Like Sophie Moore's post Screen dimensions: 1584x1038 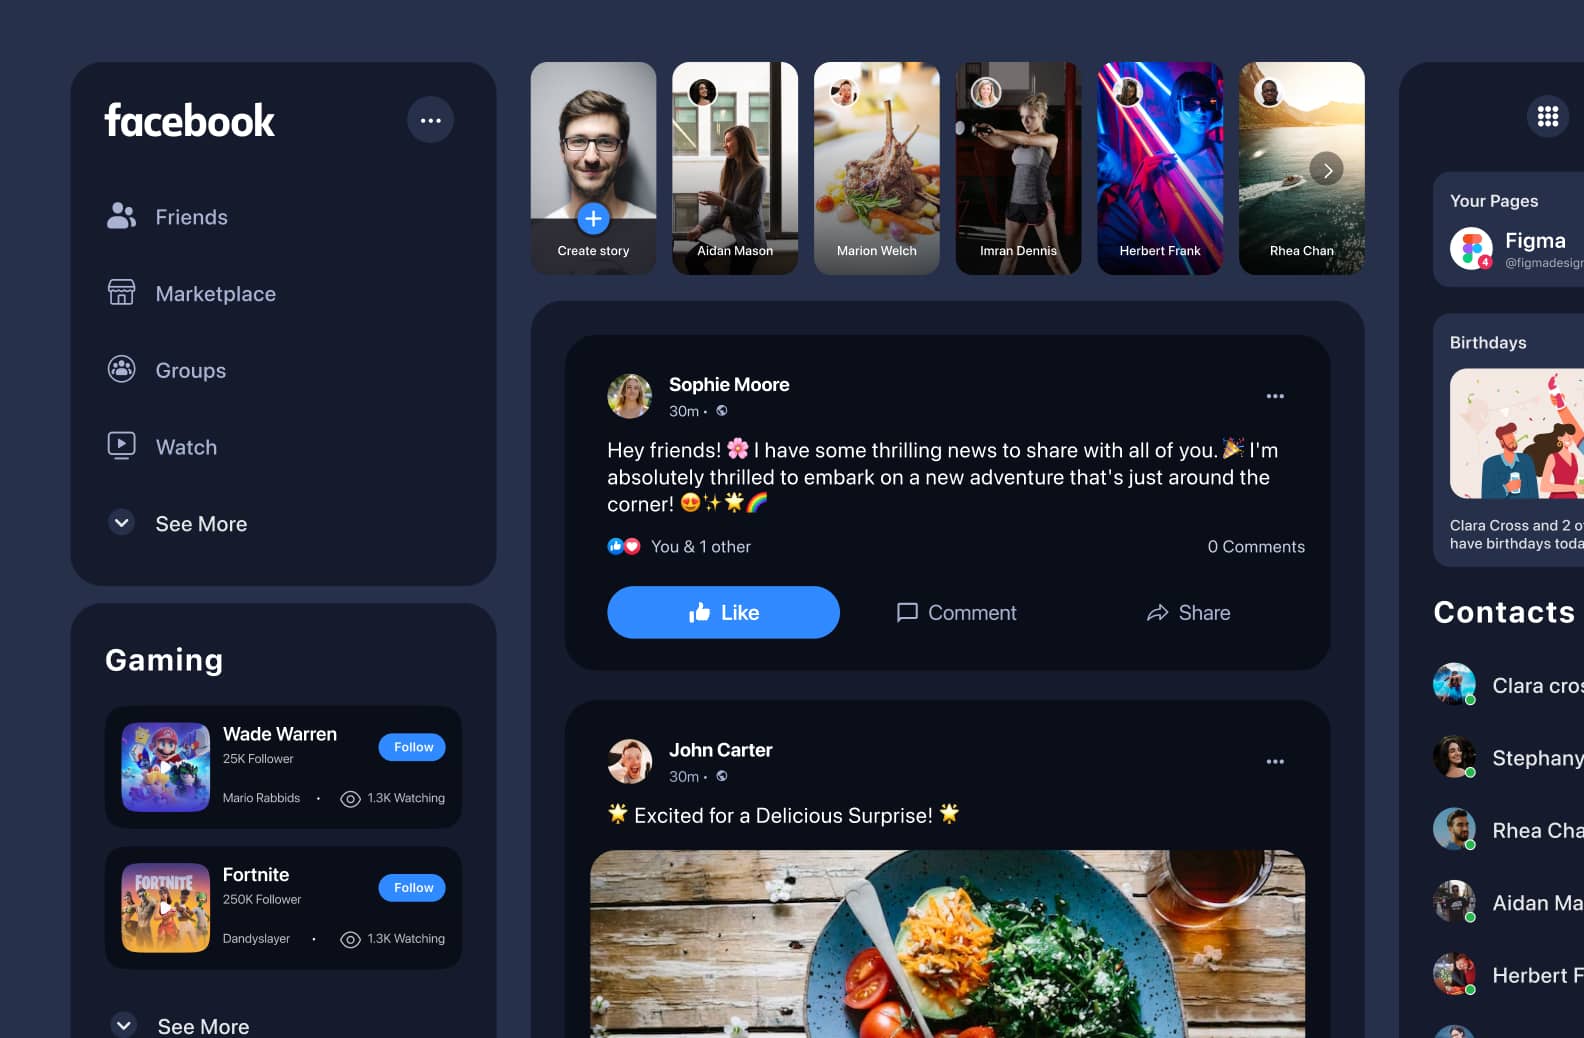tap(723, 612)
